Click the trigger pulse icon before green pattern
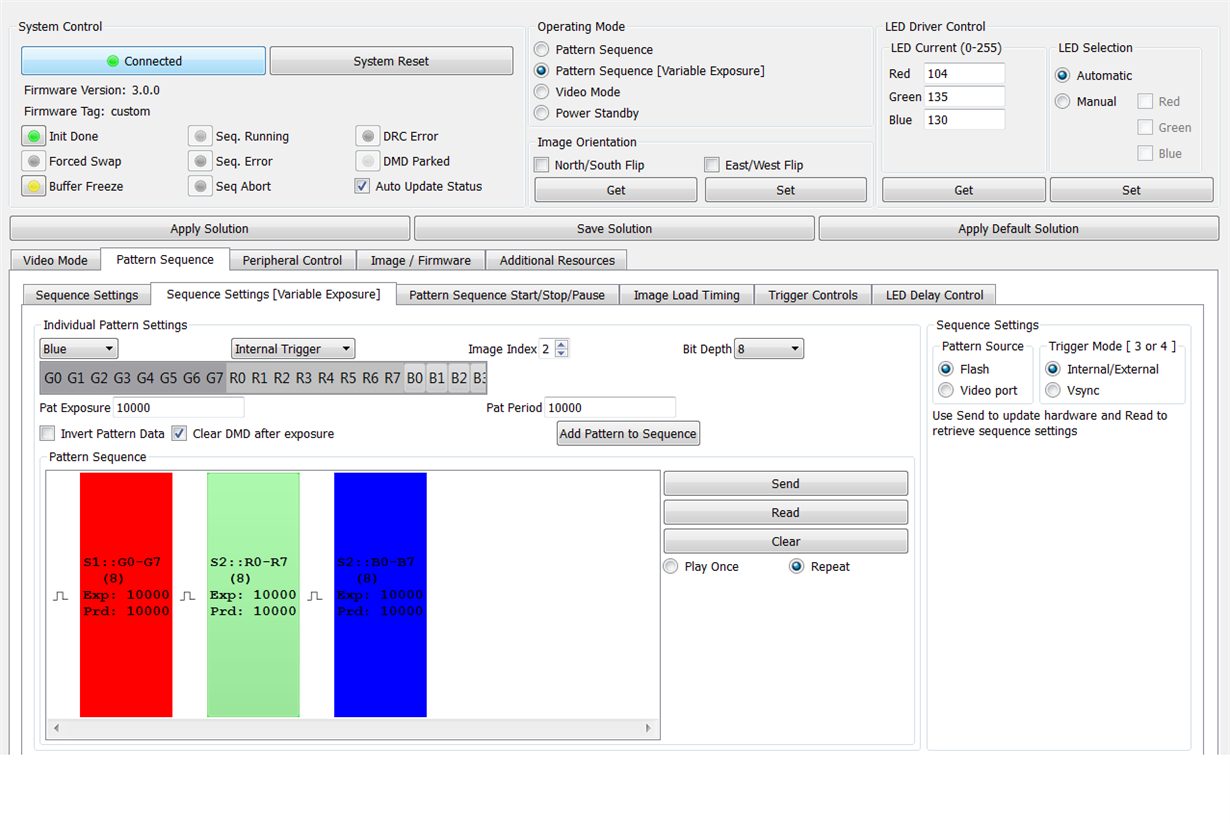 188,595
